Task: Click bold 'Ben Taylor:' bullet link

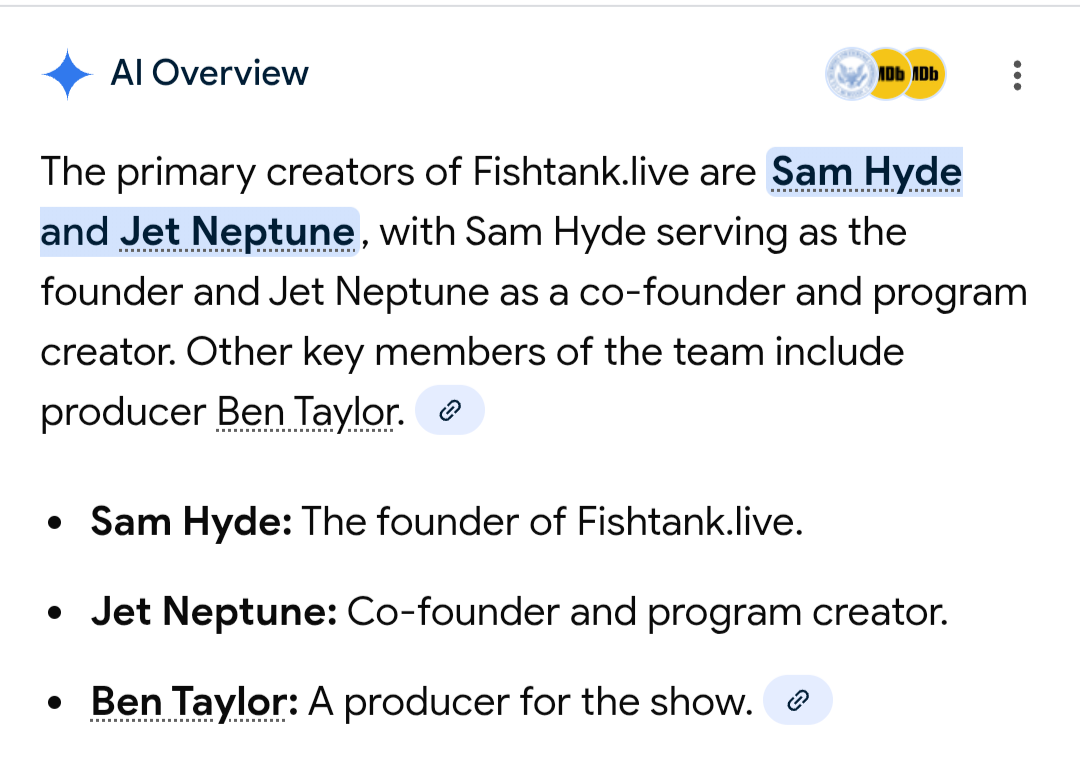Action: tap(194, 702)
